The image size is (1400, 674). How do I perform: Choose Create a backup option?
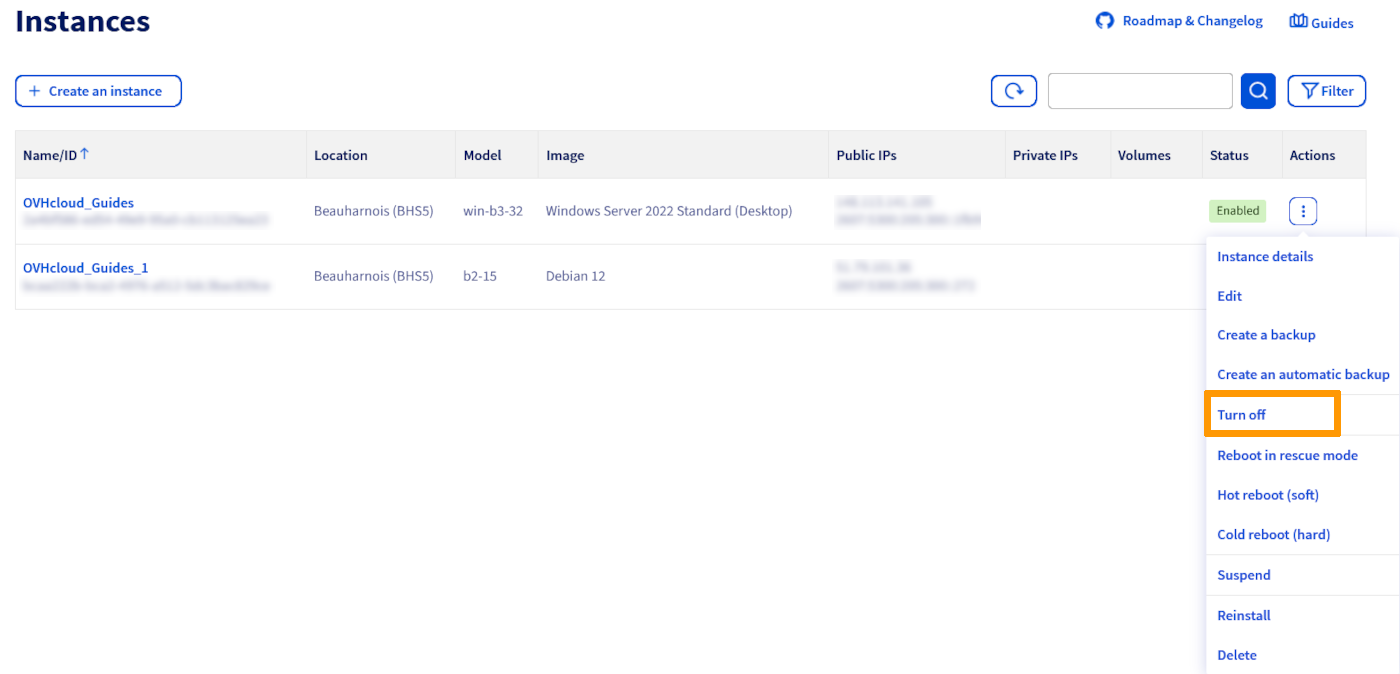click(x=1266, y=335)
